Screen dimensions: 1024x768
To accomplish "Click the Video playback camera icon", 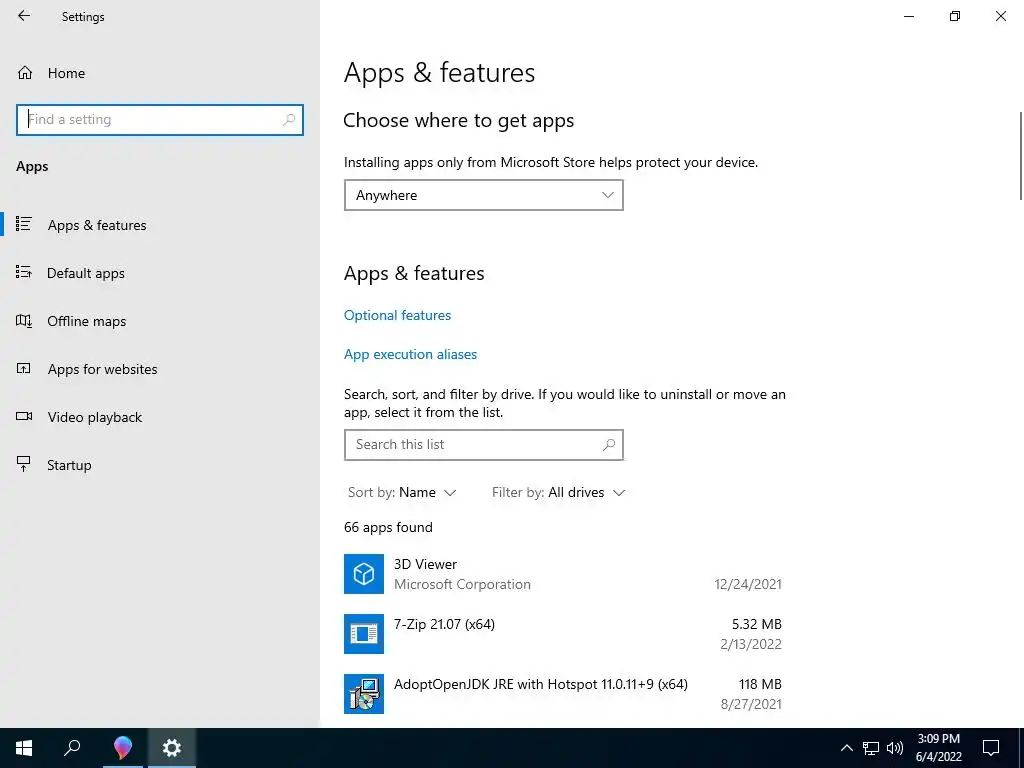I will point(24,416).
